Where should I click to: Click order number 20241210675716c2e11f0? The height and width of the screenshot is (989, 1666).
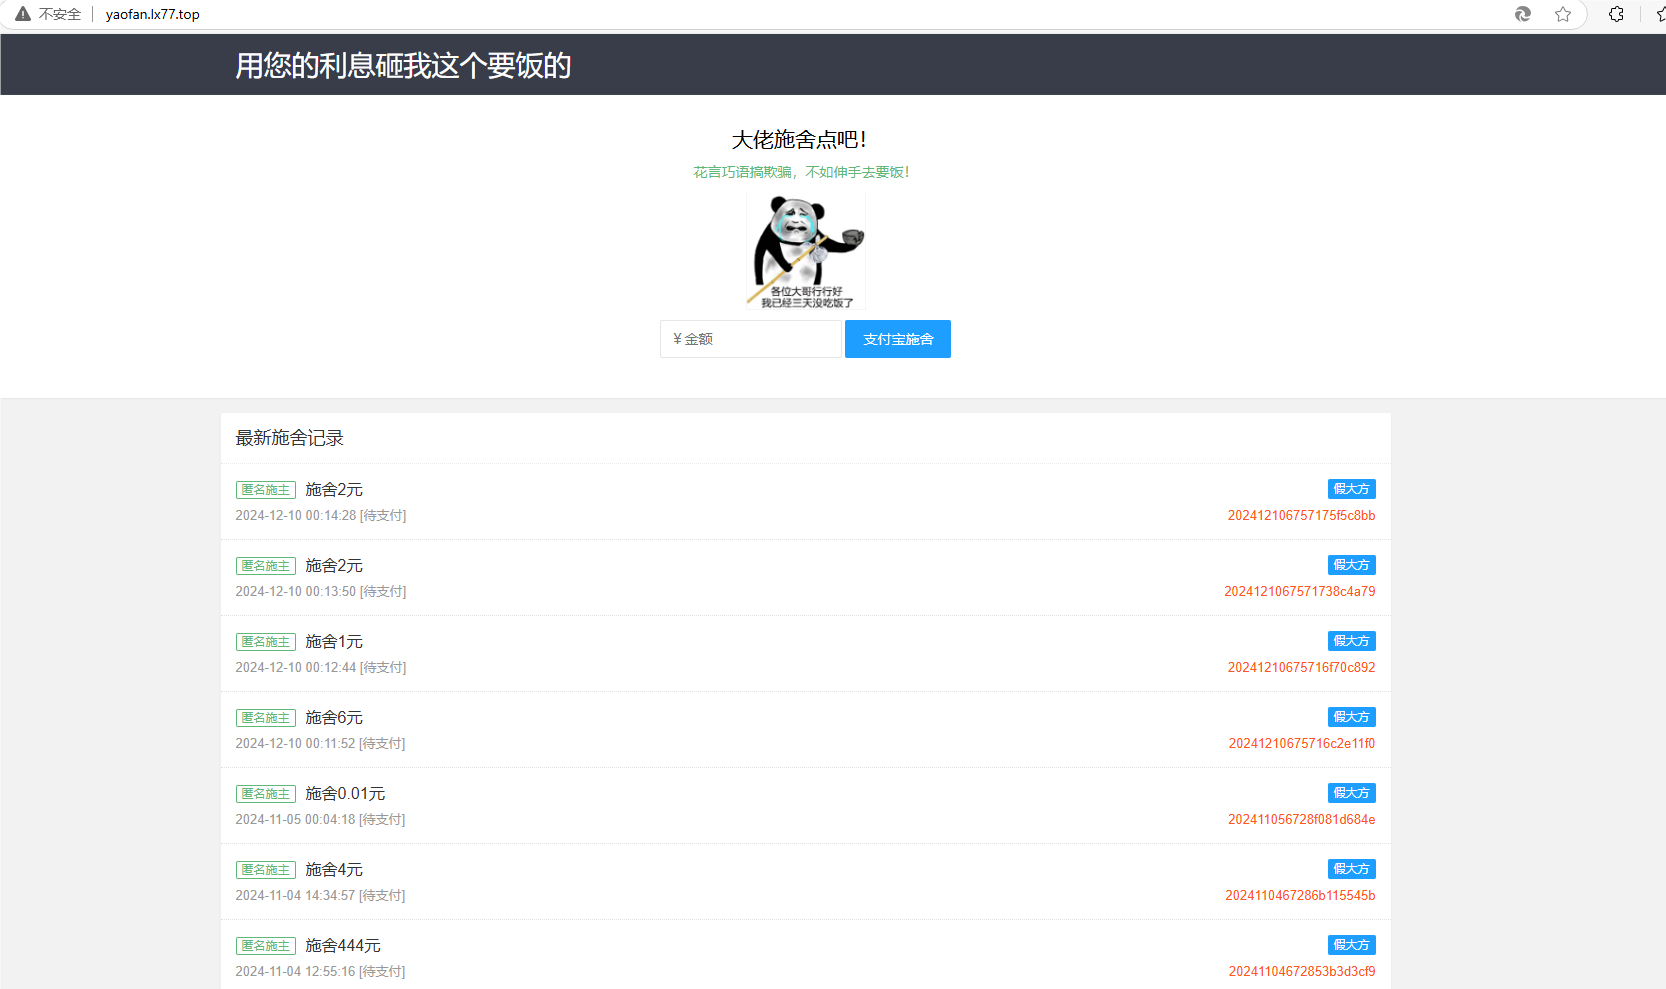tap(1302, 744)
